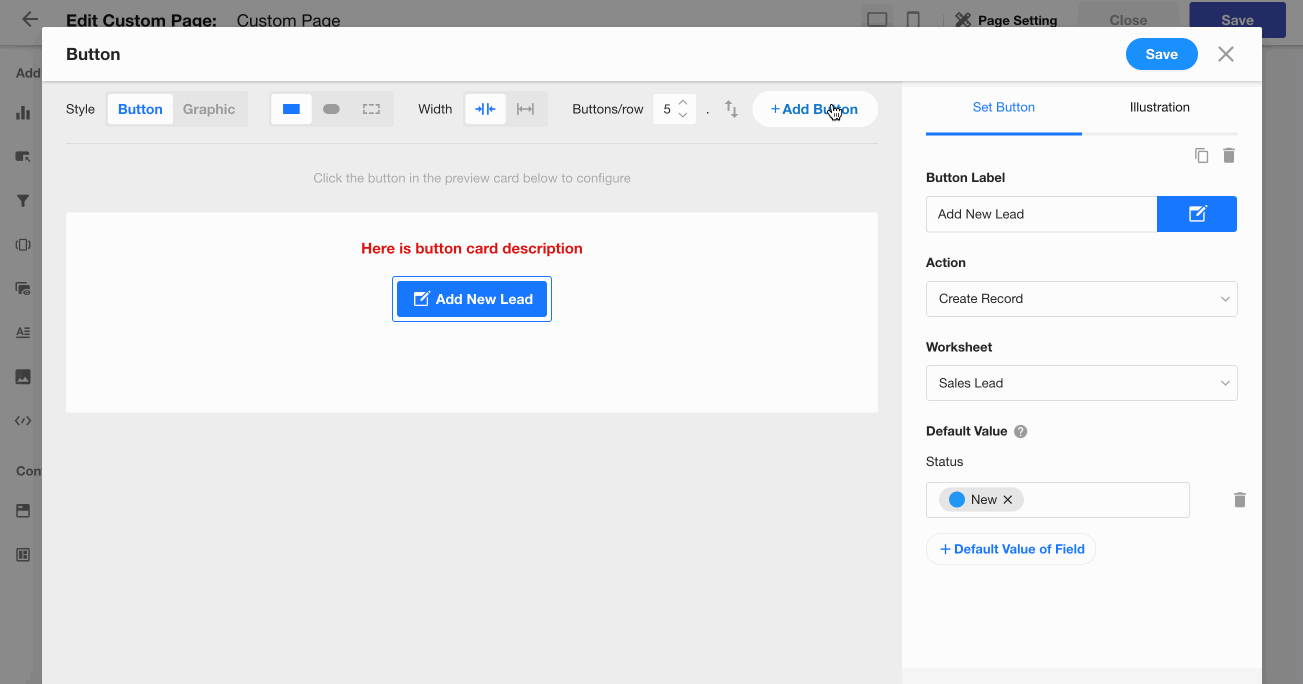Image resolution: width=1303 pixels, height=684 pixels.
Task: Click the copy button icon
Action: coord(1201,156)
